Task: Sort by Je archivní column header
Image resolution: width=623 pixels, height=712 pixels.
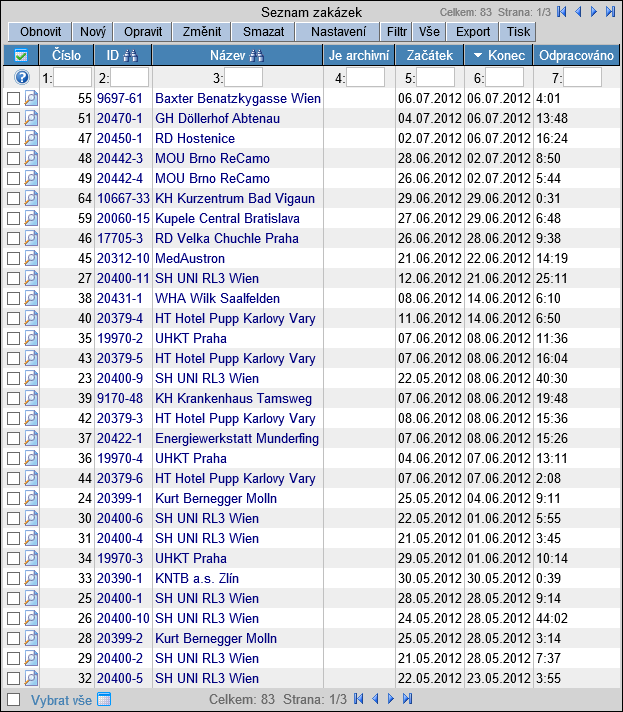Action: point(359,55)
